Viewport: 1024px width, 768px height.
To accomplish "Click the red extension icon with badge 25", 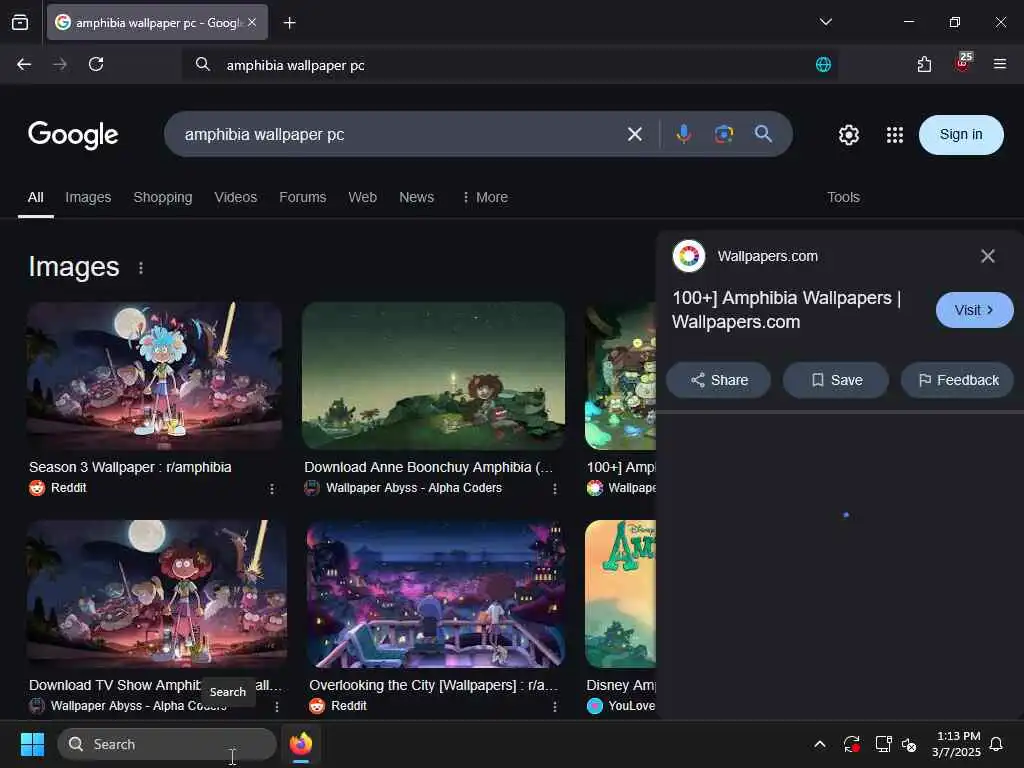I will pyautogui.click(x=962, y=63).
